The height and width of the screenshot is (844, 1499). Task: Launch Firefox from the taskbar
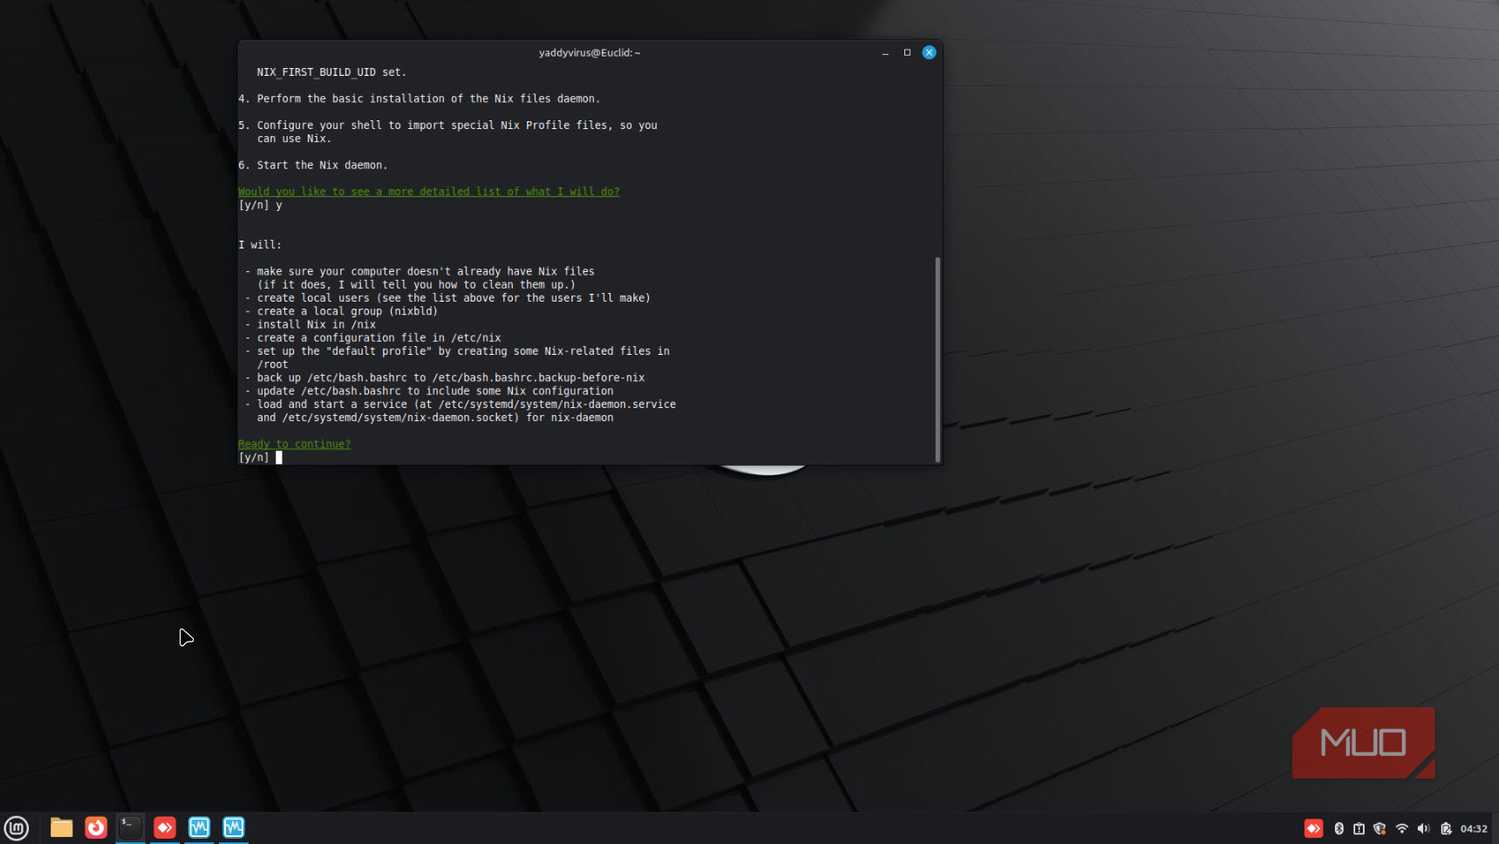tap(96, 828)
